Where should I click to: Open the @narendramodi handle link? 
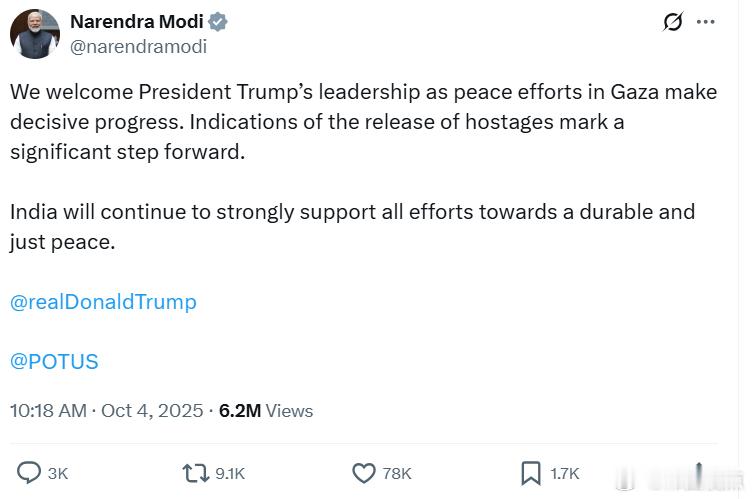[x=138, y=46]
